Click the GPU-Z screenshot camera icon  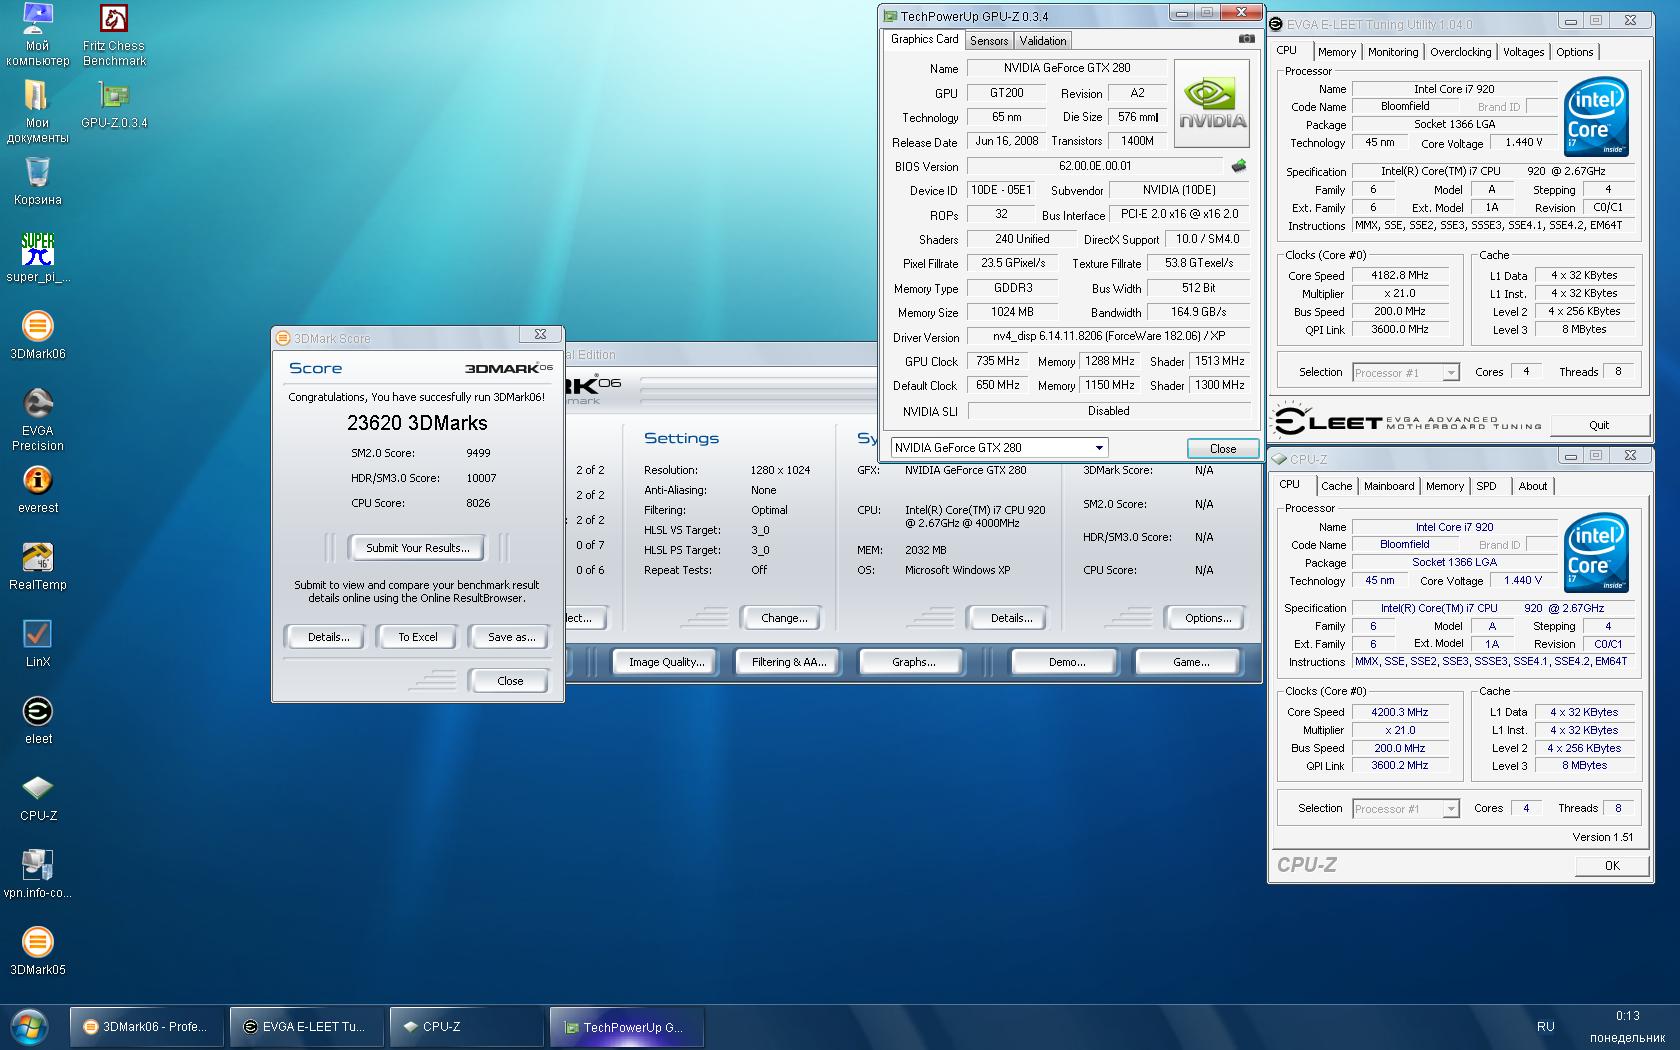coord(1246,39)
